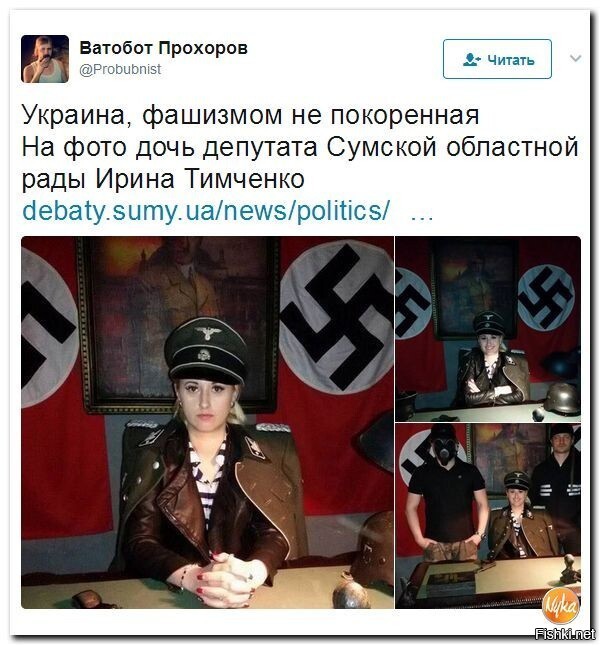The width and height of the screenshot is (601, 646).
Task: Open the debaty.sumy.ua news link
Action: (206, 211)
